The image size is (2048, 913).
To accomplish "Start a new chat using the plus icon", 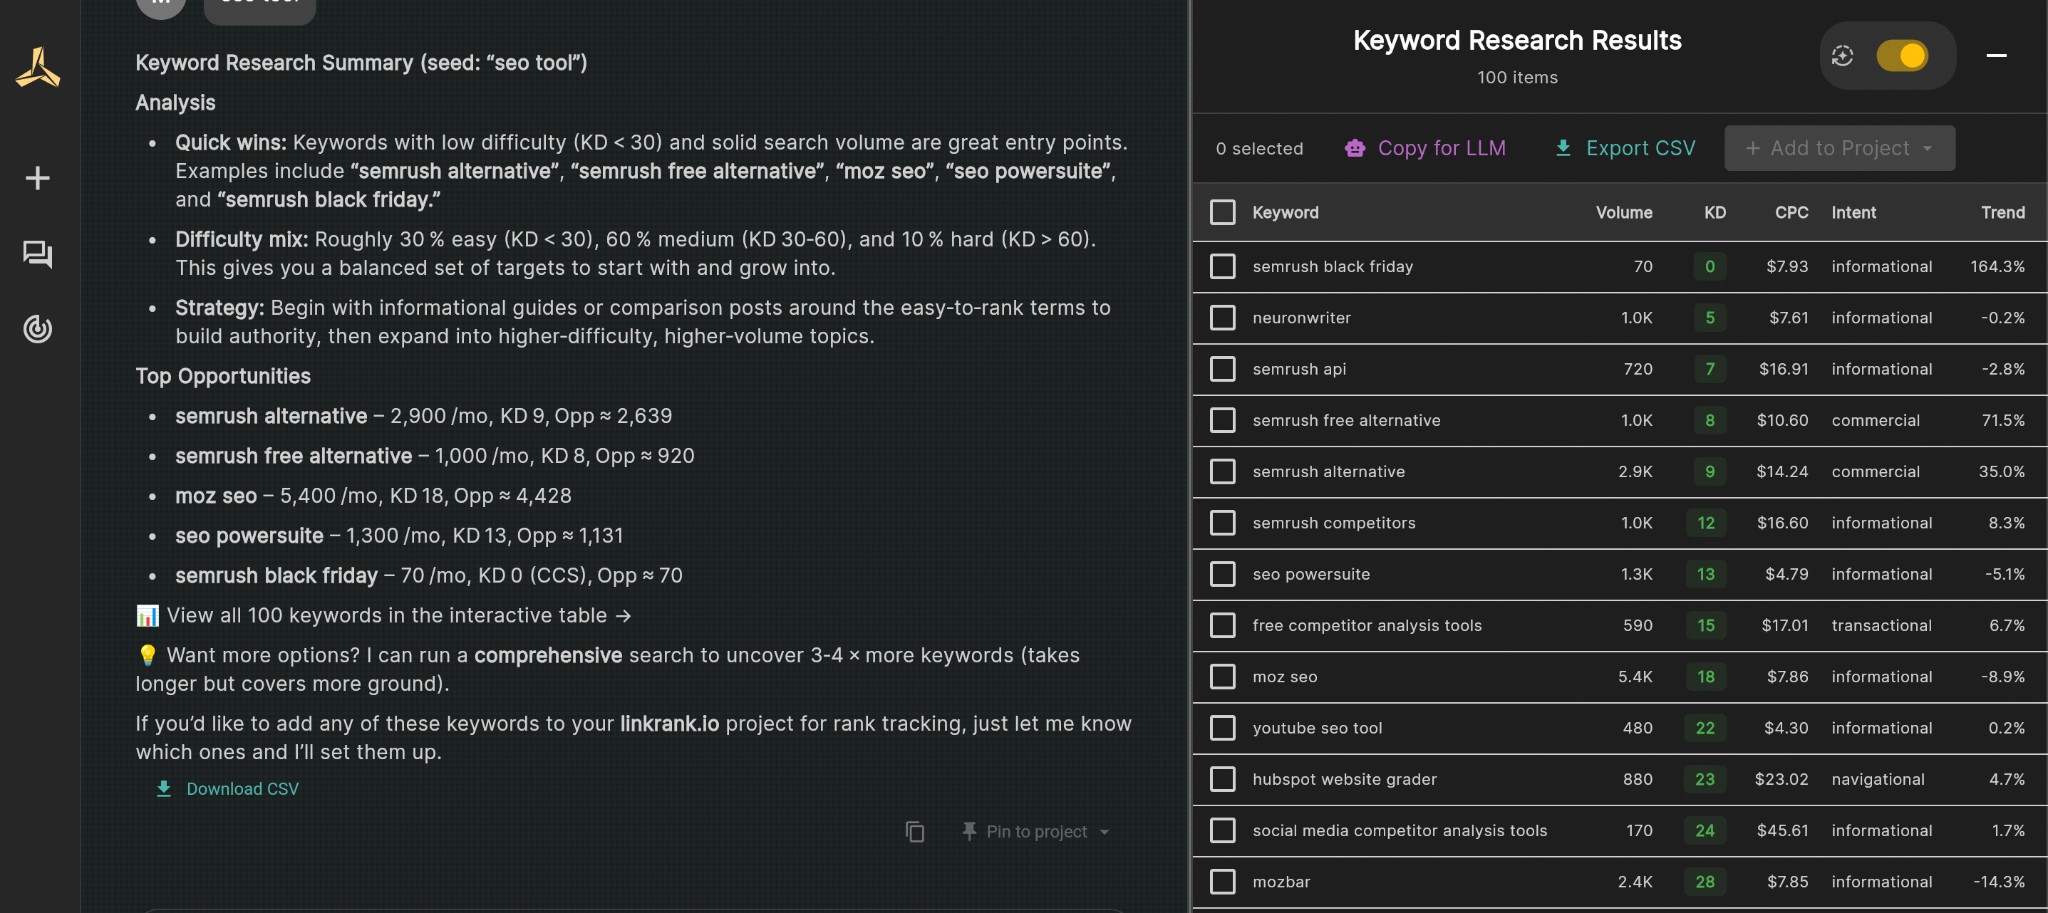I will click(37, 177).
